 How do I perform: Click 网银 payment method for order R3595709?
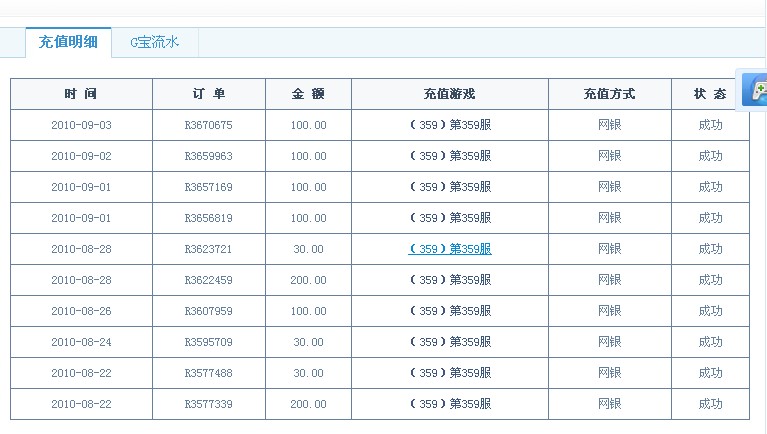(609, 342)
